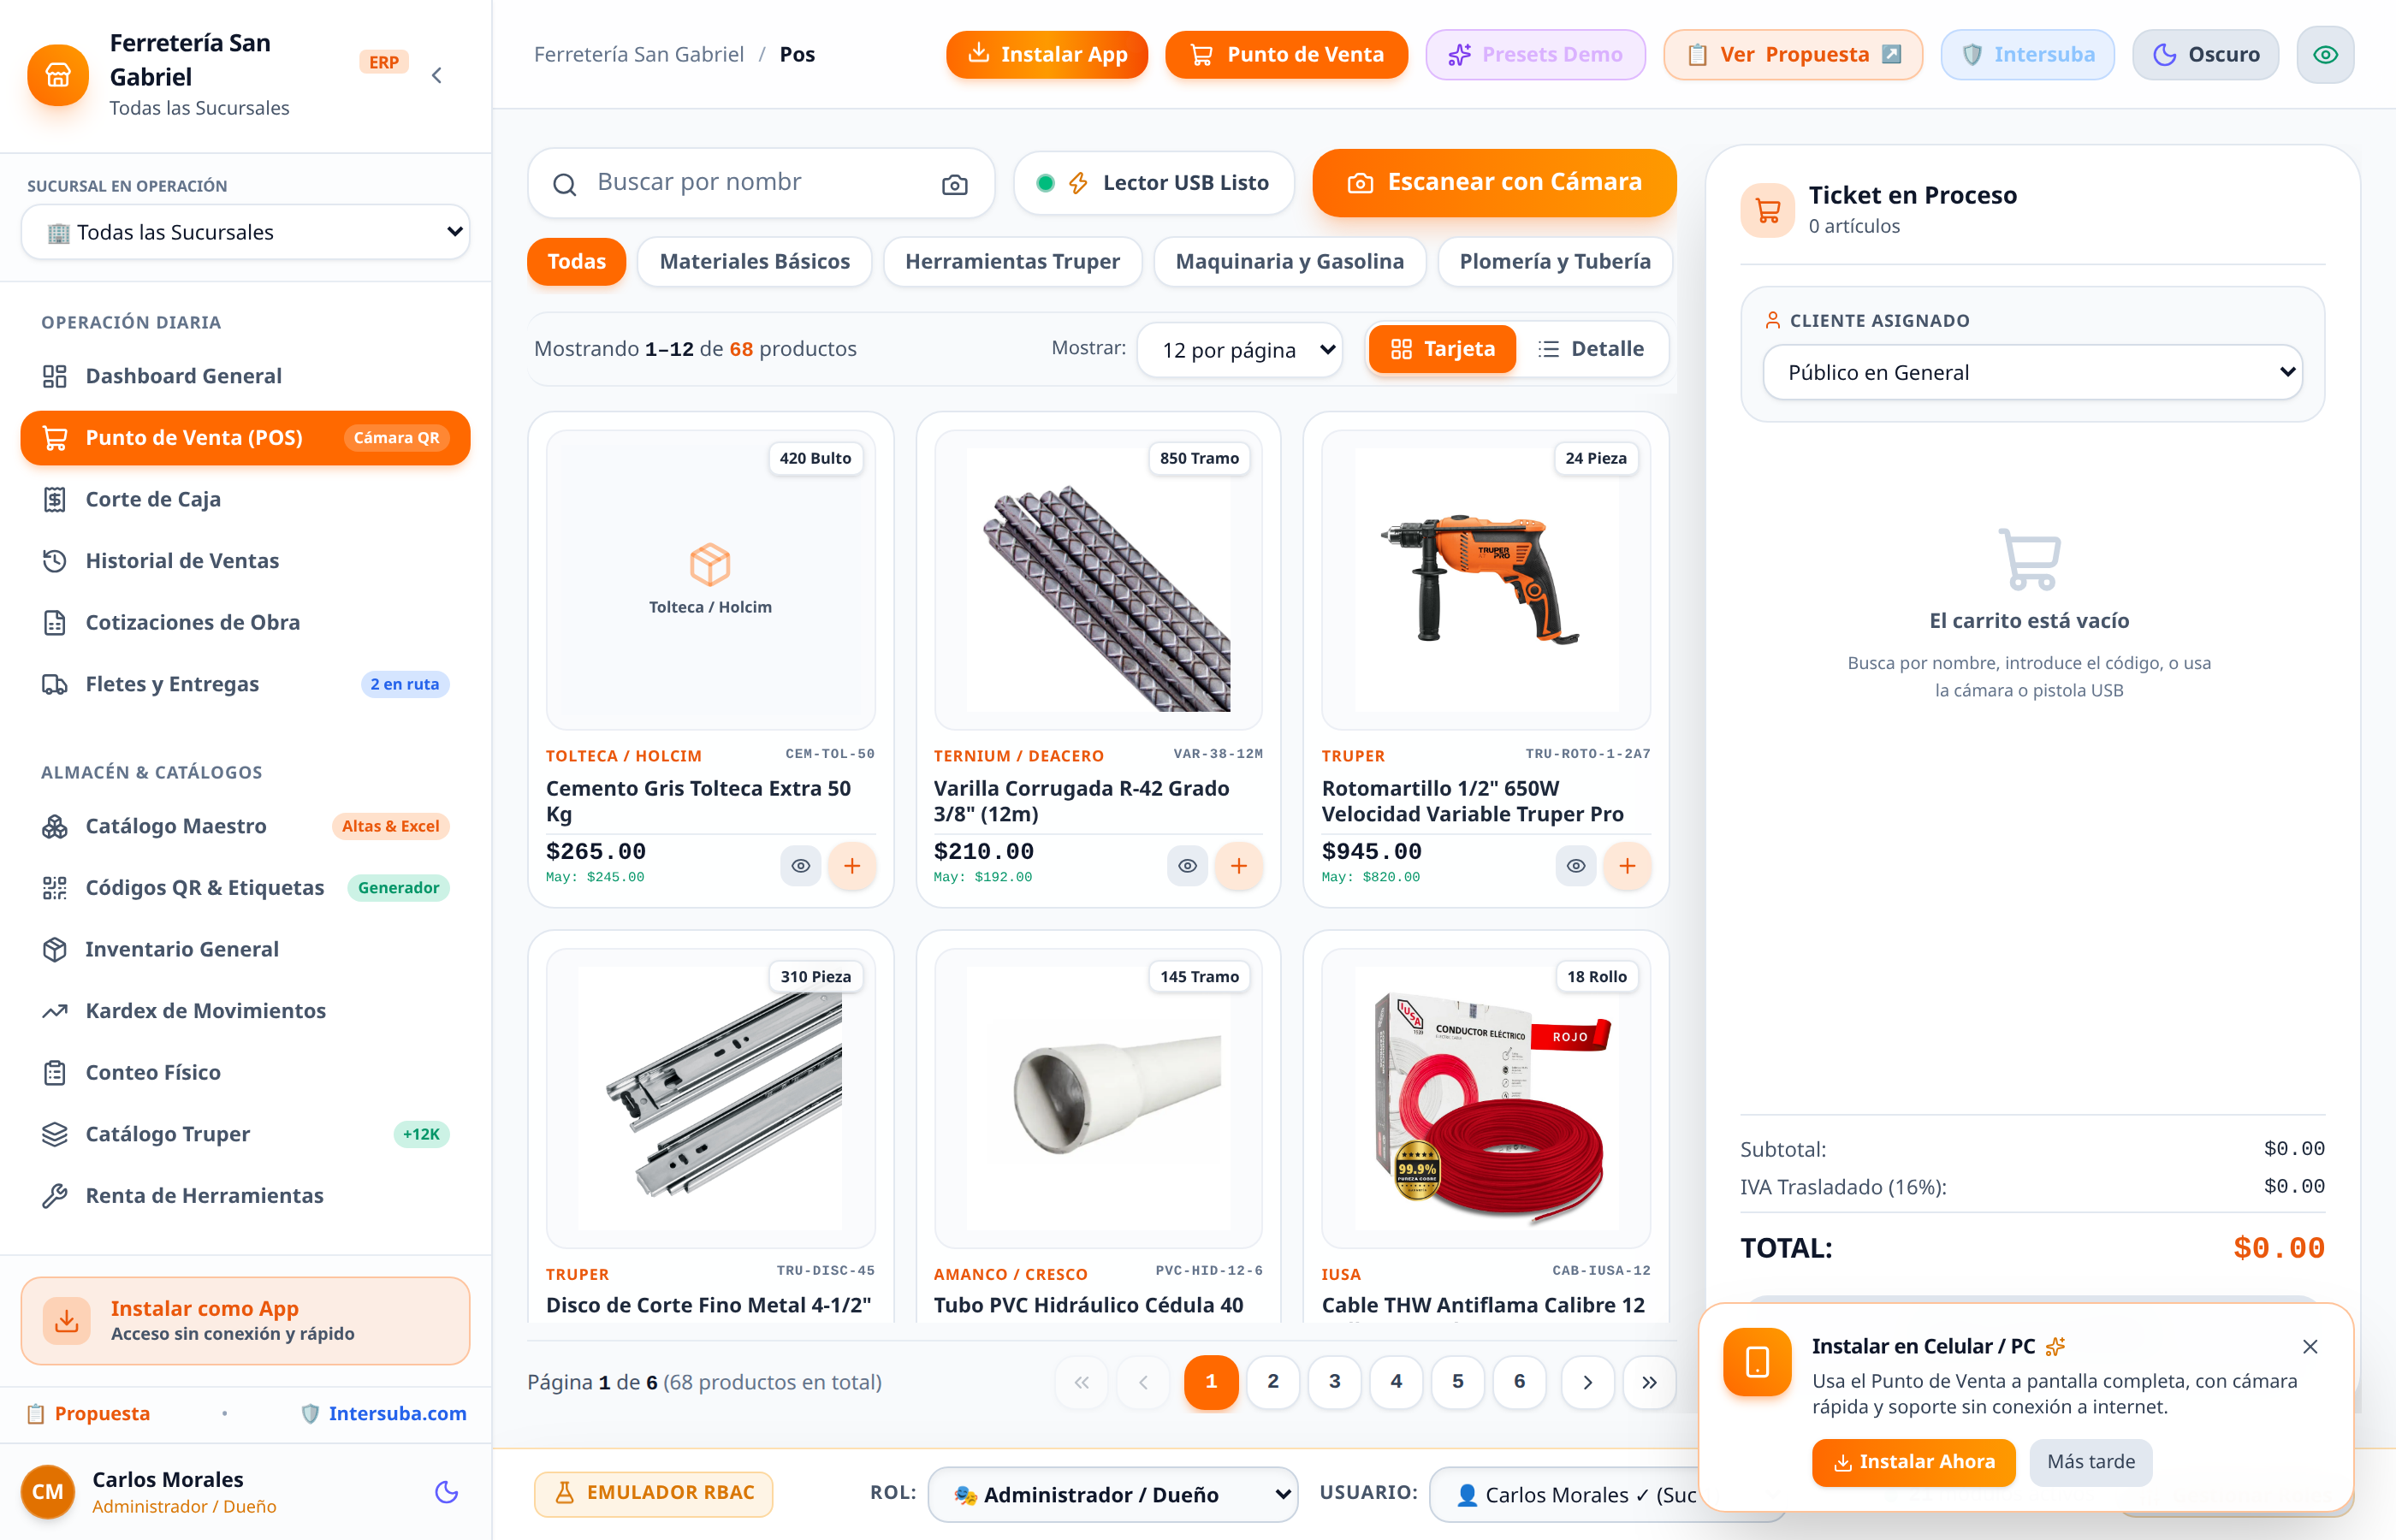2396x1540 pixels.
Task: Add Cemento Gris Tolteca to ticket
Action: point(852,866)
